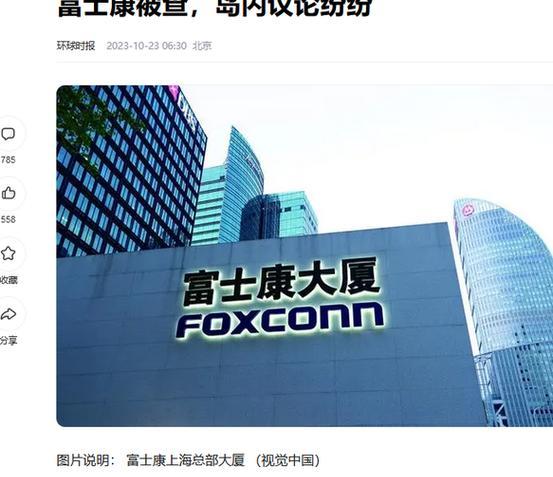553x477 pixels.
Task: Click the dark grid-window skyscraper in photo
Action: pos(130,169)
